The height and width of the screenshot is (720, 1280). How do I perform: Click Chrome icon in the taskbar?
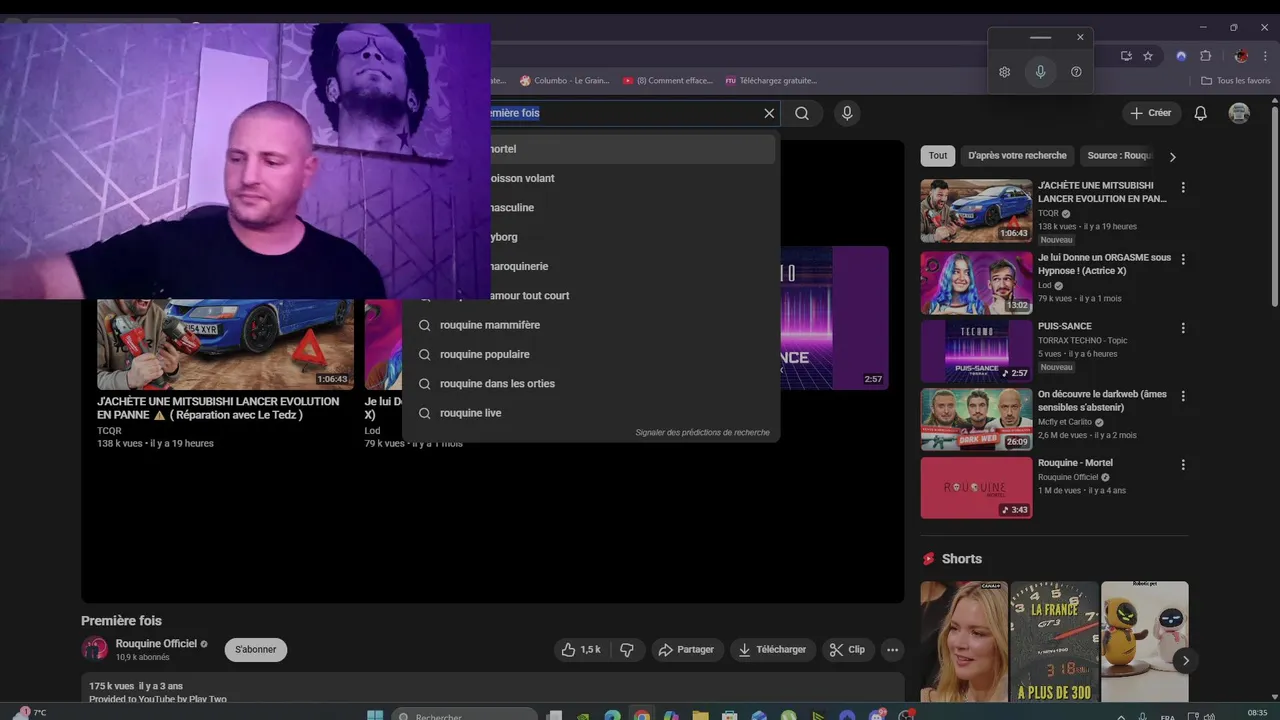pyautogui.click(x=641, y=716)
